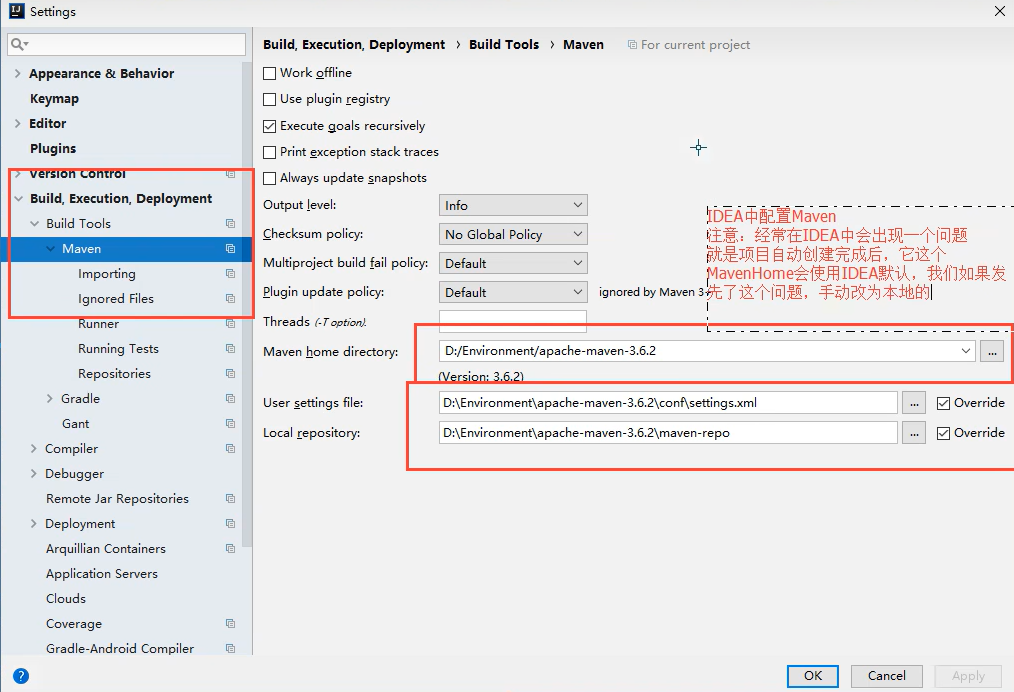
Task: Click the project-level icon beside Coverage
Action: (x=230, y=623)
